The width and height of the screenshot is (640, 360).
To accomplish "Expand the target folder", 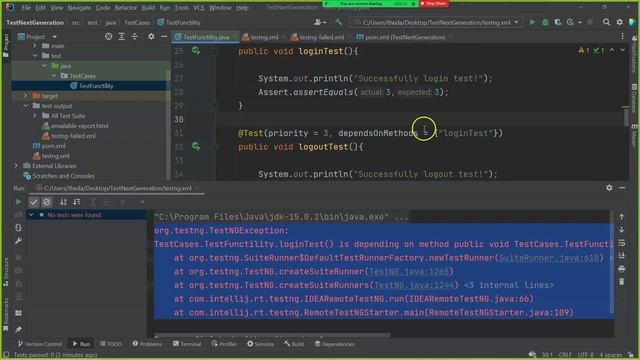I will point(25,96).
